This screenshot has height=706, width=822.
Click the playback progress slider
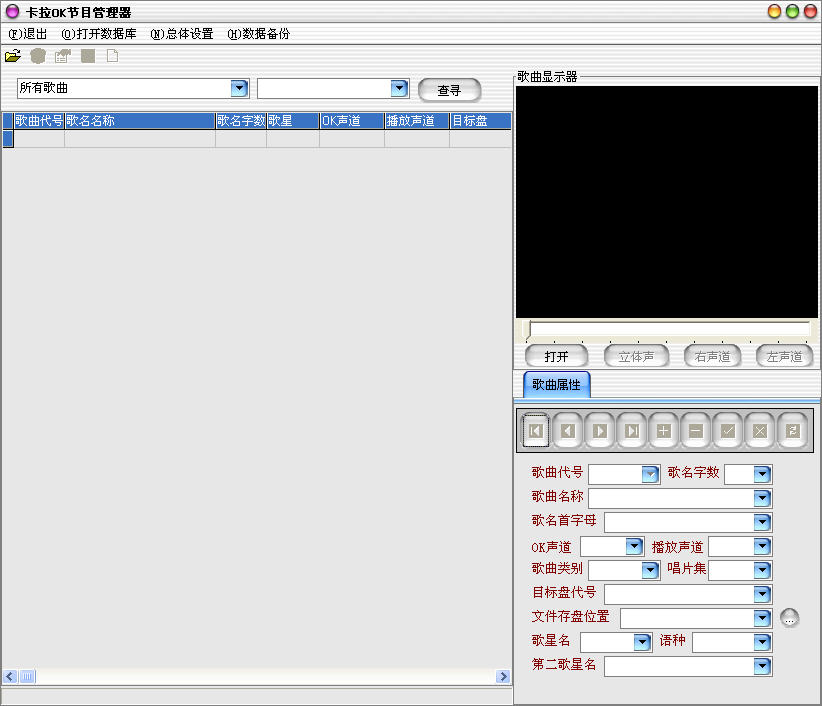(x=668, y=329)
